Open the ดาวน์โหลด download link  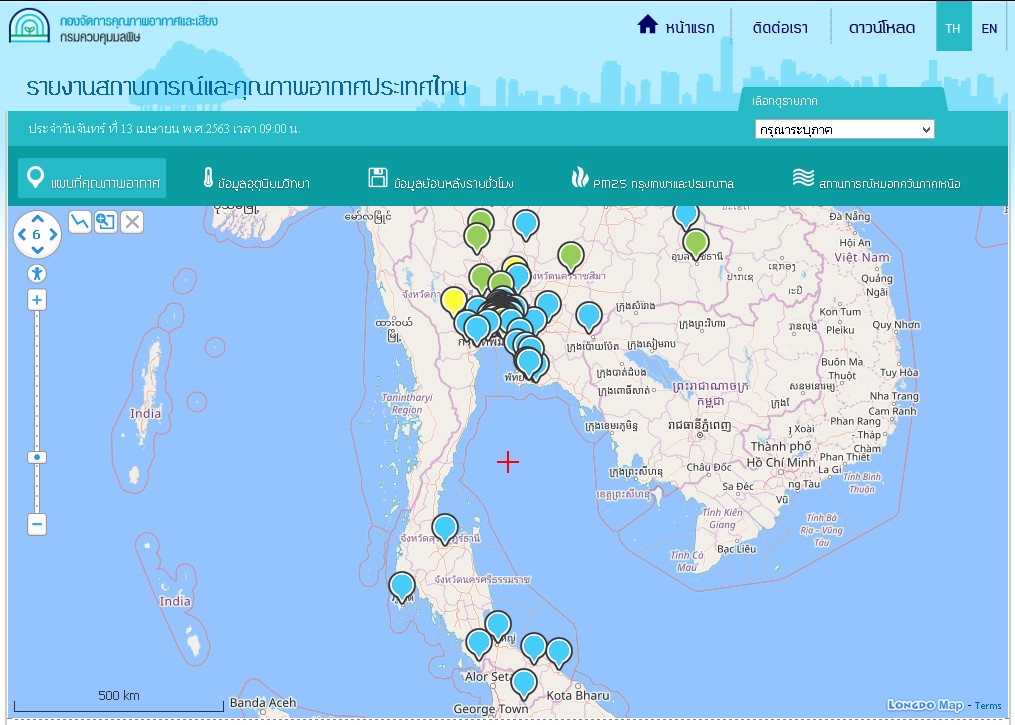(x=882, y=28)
